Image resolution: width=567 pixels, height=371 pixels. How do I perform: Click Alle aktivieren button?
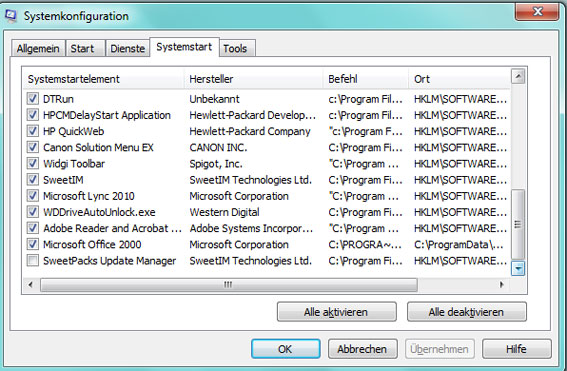336,312
